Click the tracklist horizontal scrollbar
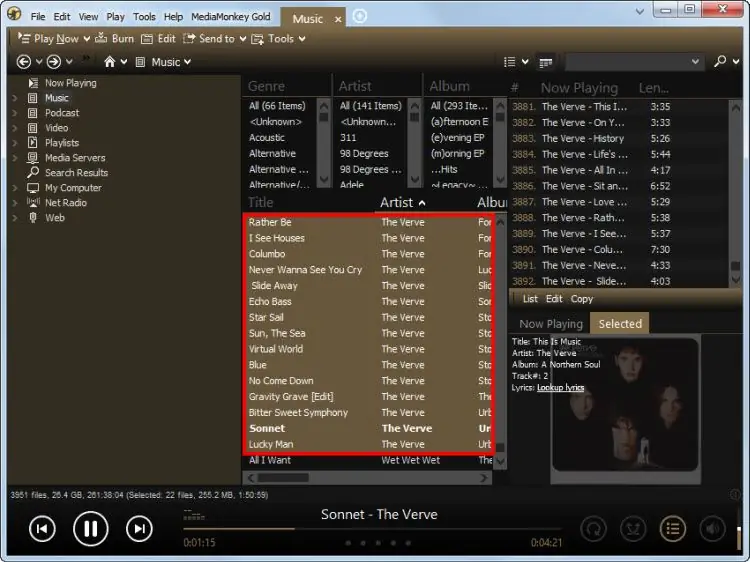 (367, 477)
